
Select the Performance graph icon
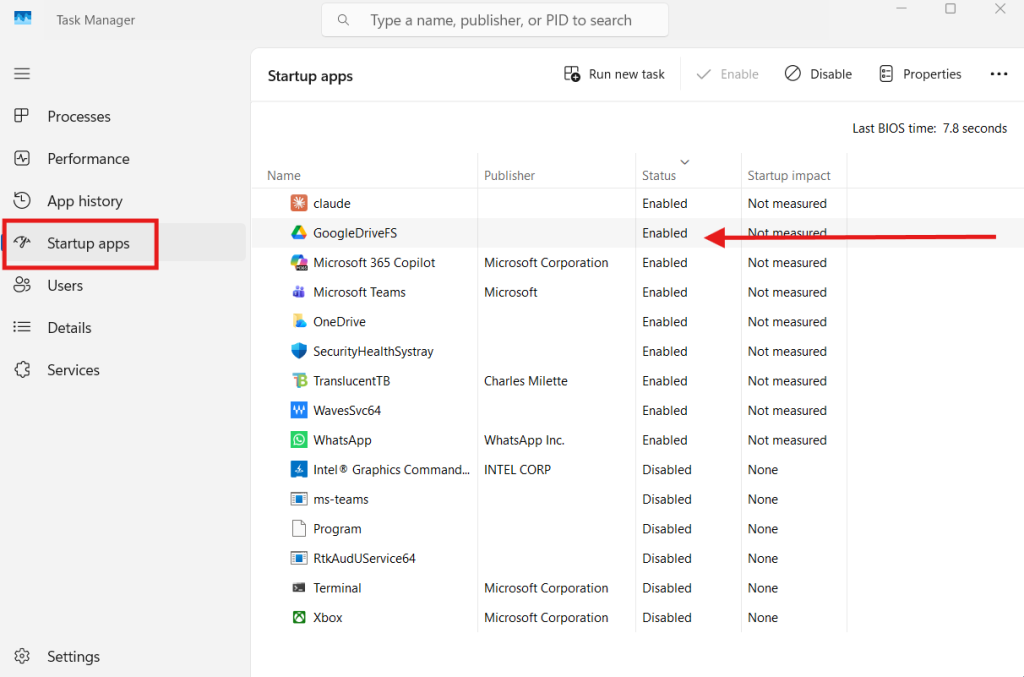22,158
